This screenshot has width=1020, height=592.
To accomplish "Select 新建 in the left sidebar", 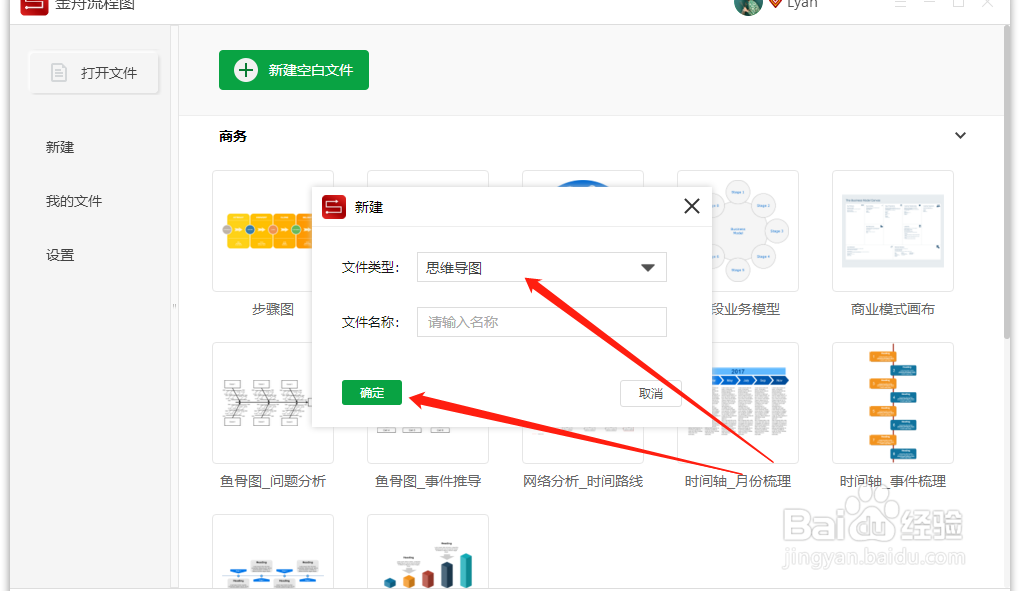I will pos(60,148).
